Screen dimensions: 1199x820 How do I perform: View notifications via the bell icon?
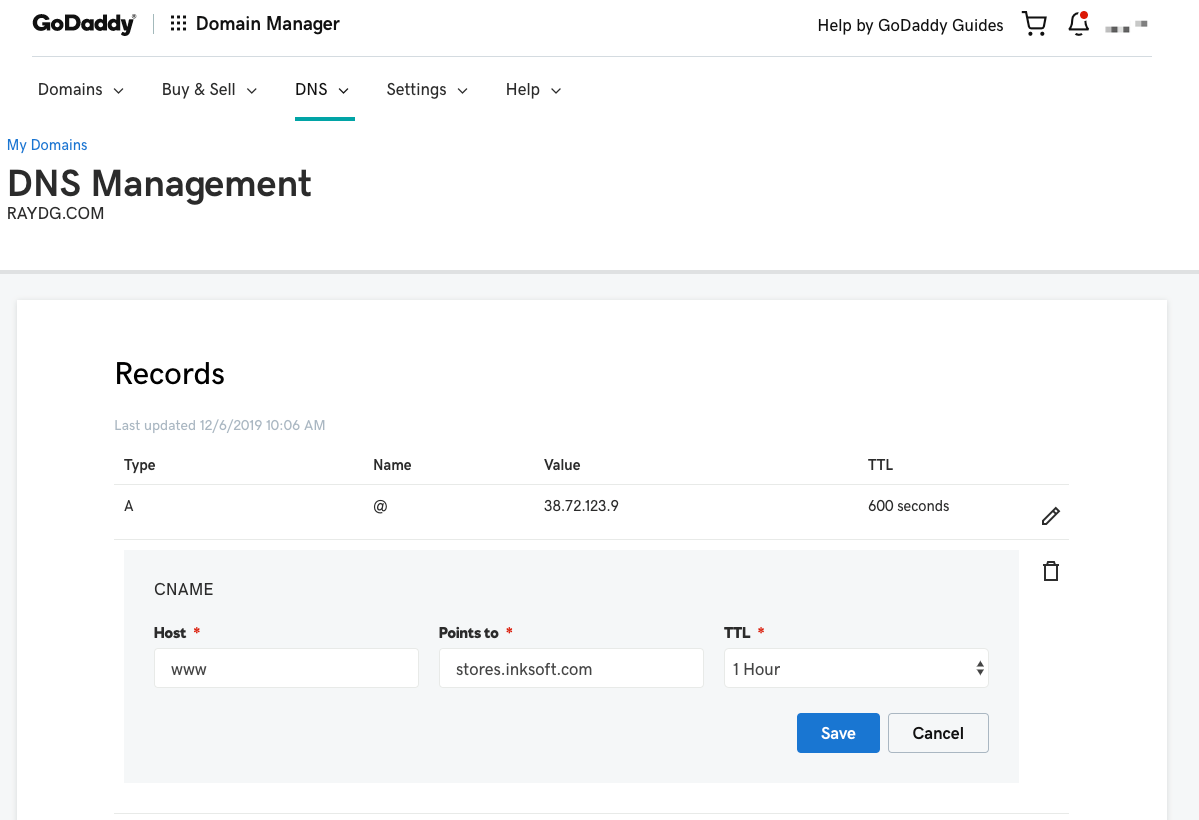tap(1078, 24)
